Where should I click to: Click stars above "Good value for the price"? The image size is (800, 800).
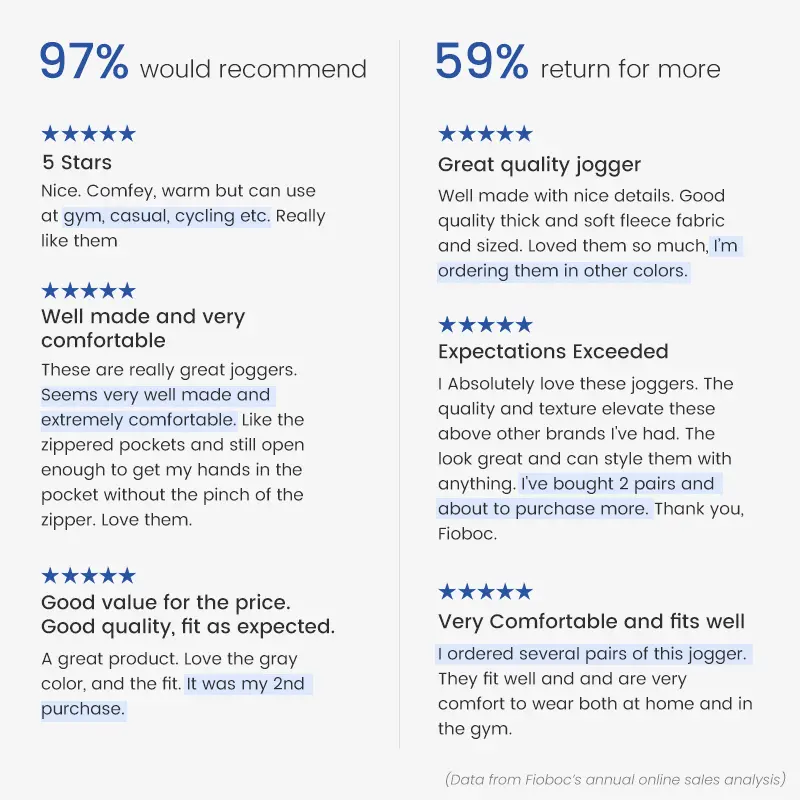(x=88, y=576)
